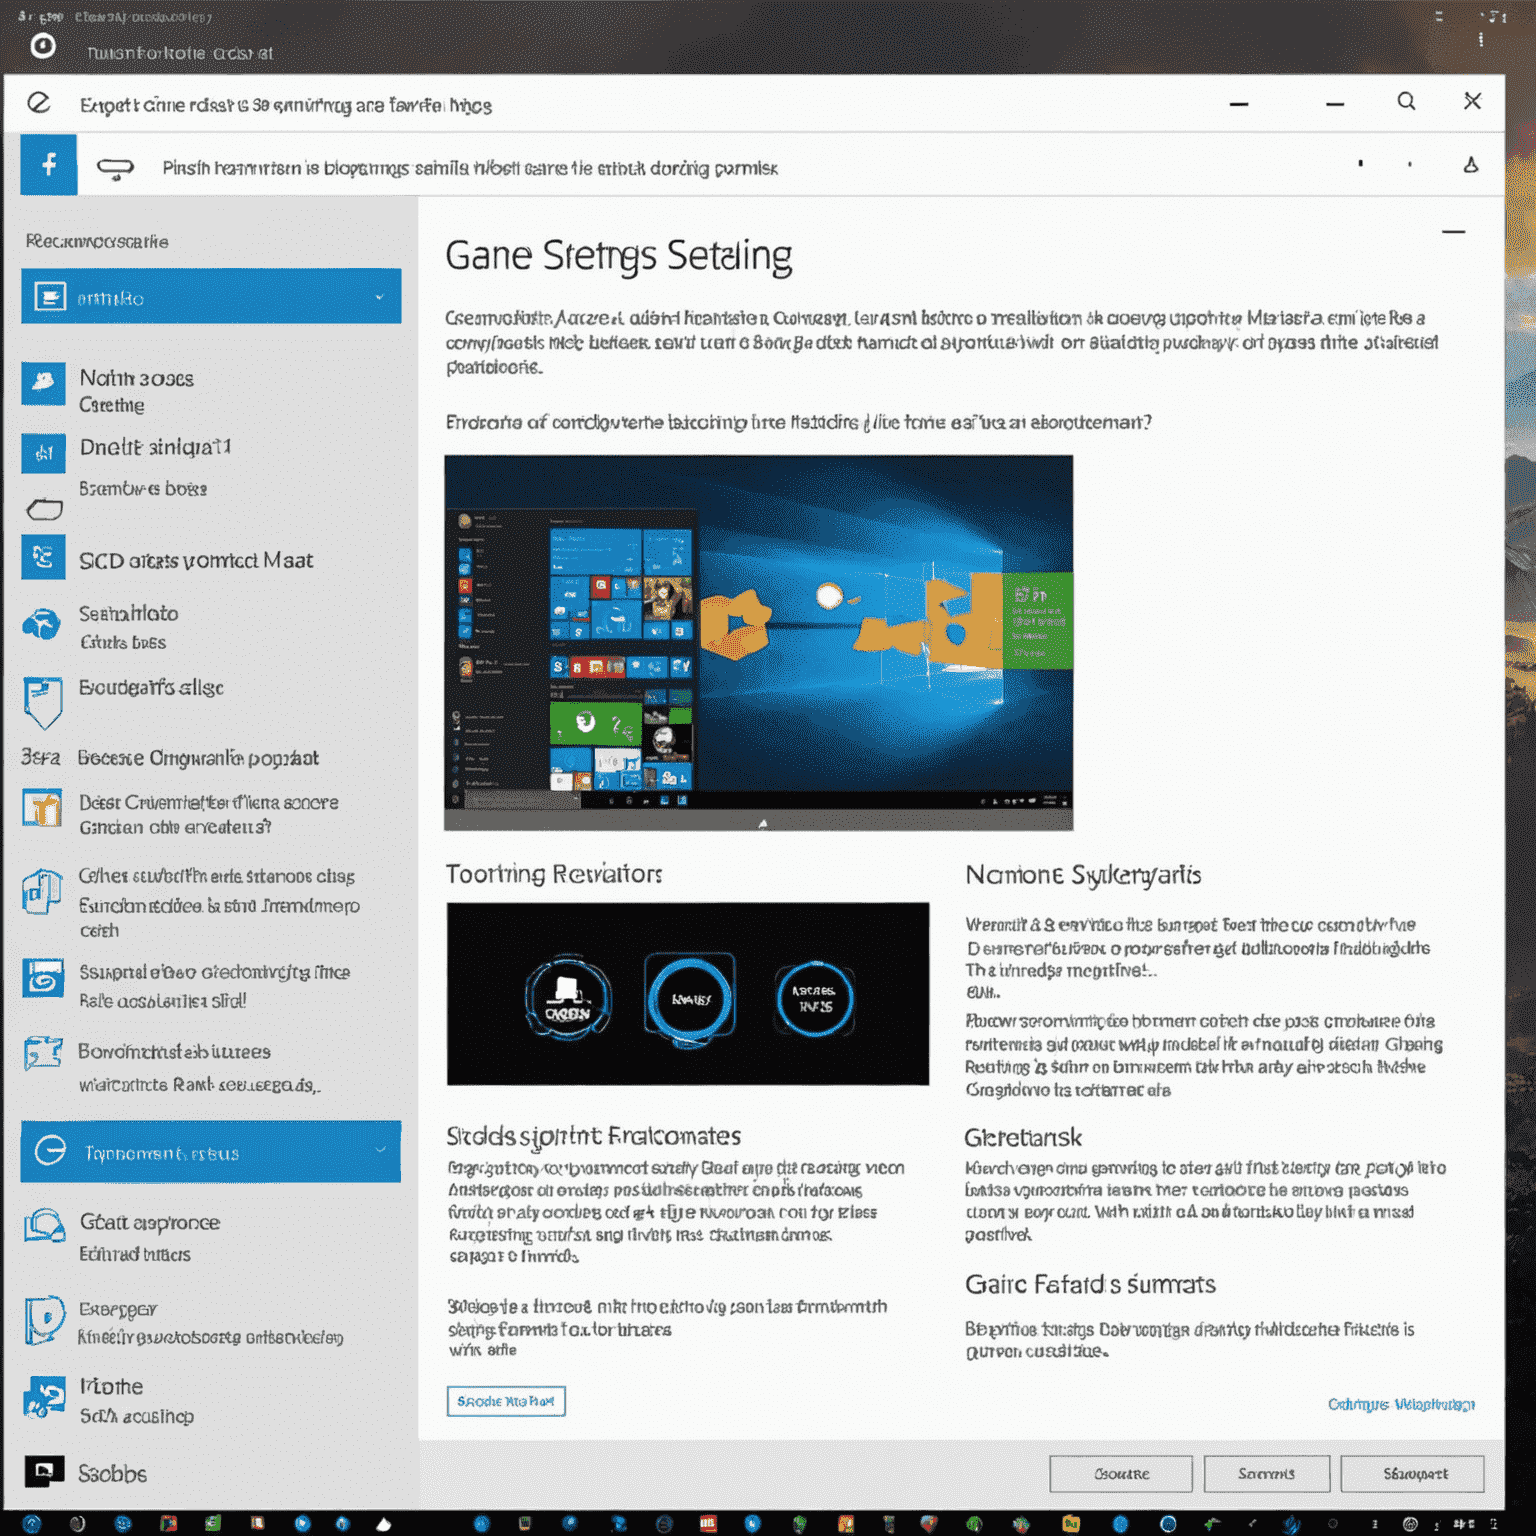Viewport: 1536px width, 1536px height.
Task: Click the 'Gleretansk' section heading
Action: 1023,1138
